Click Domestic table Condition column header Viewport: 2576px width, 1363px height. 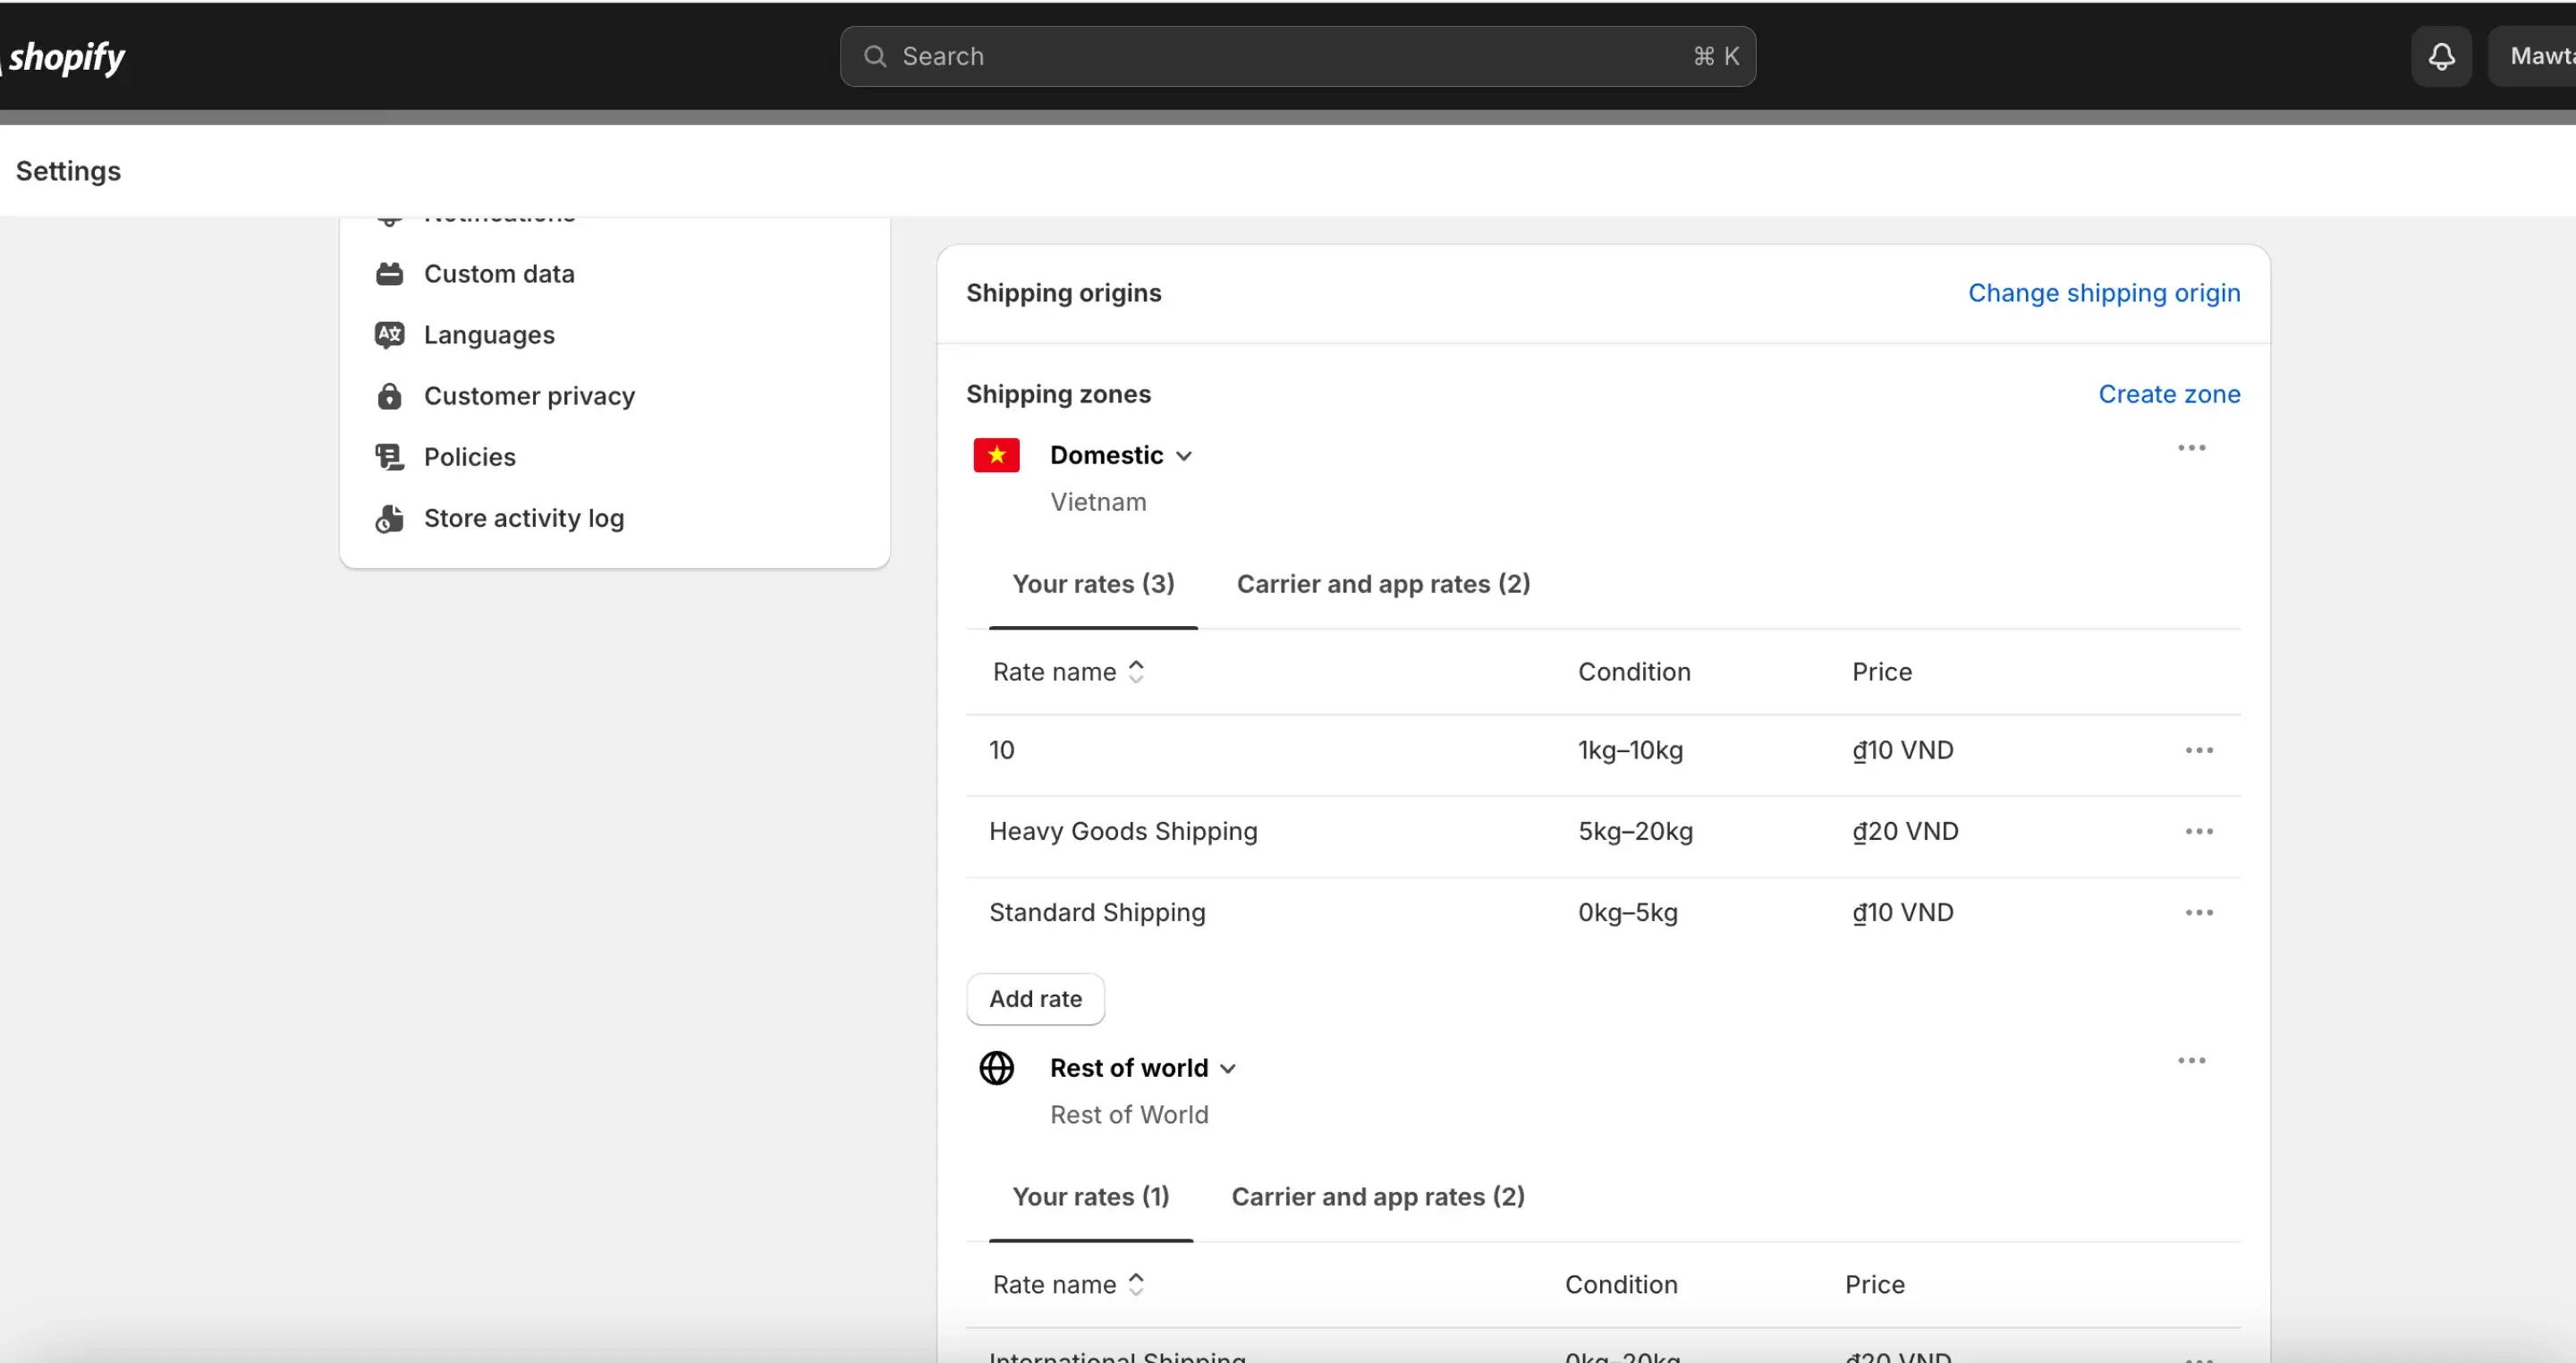(1634, 672)
